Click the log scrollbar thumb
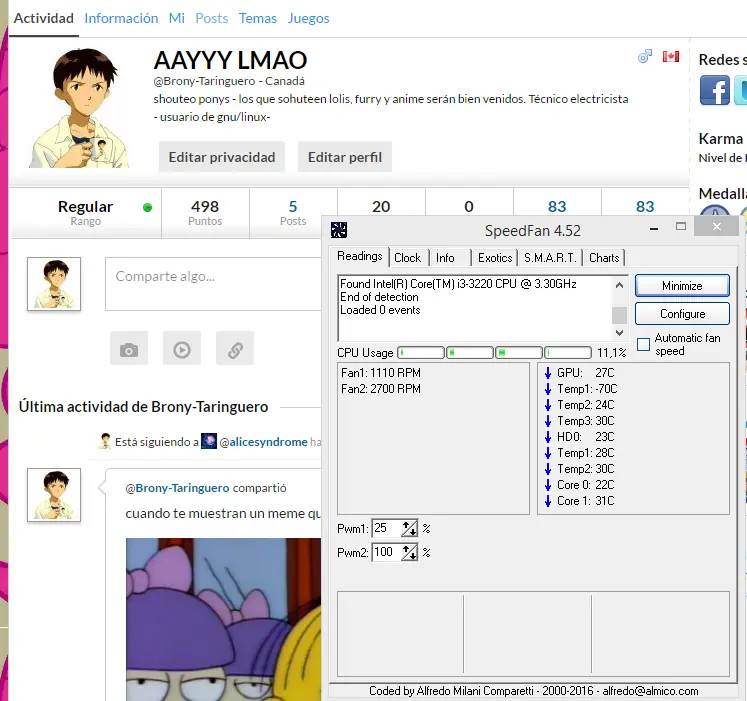This screenshot has width=747, height=701. pos(619,315)
